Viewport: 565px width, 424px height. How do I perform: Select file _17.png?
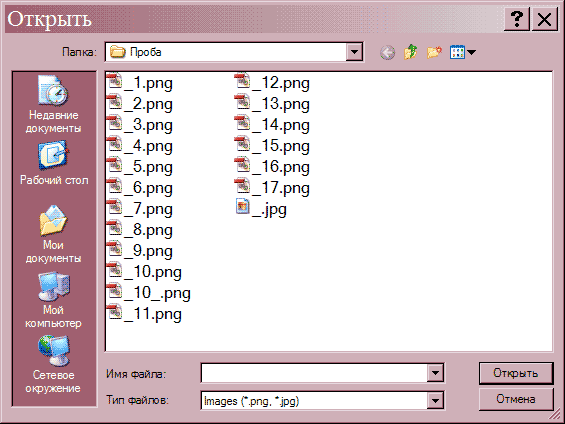(x=273, y=188)
